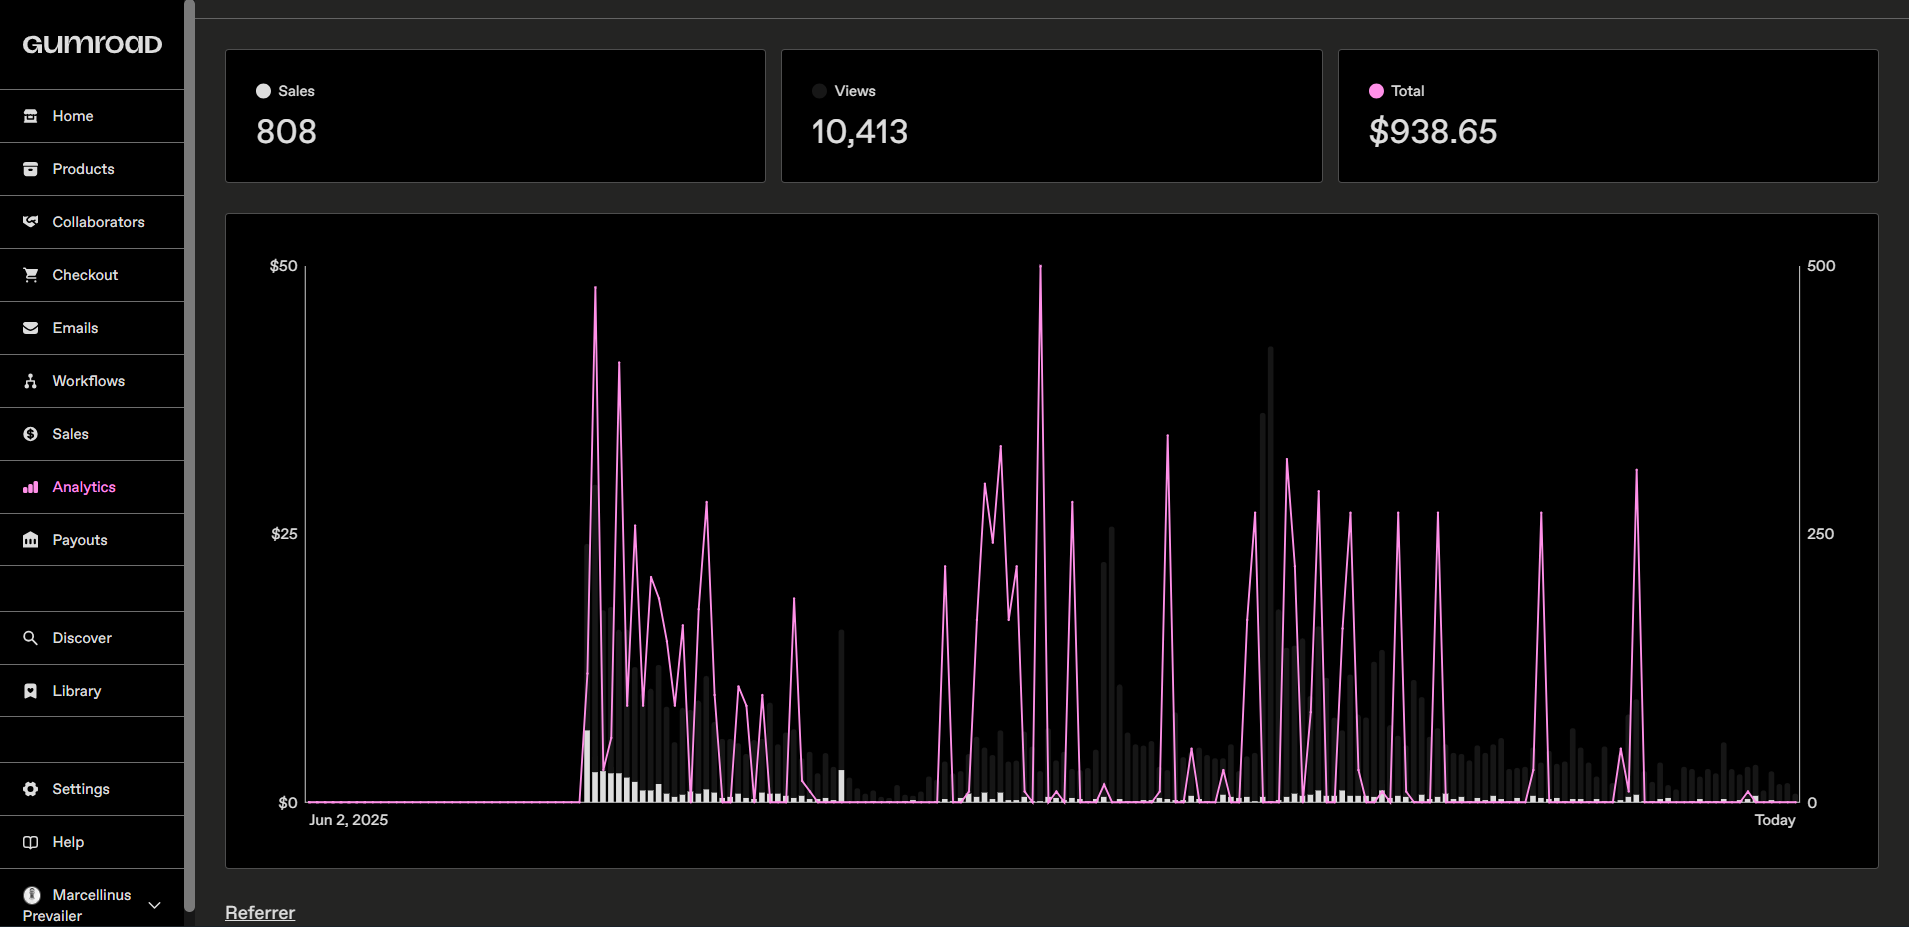This screenshot has width=1909, height=927.
Task: Click the sidebar vertical scrollbar
Action: 190,455
